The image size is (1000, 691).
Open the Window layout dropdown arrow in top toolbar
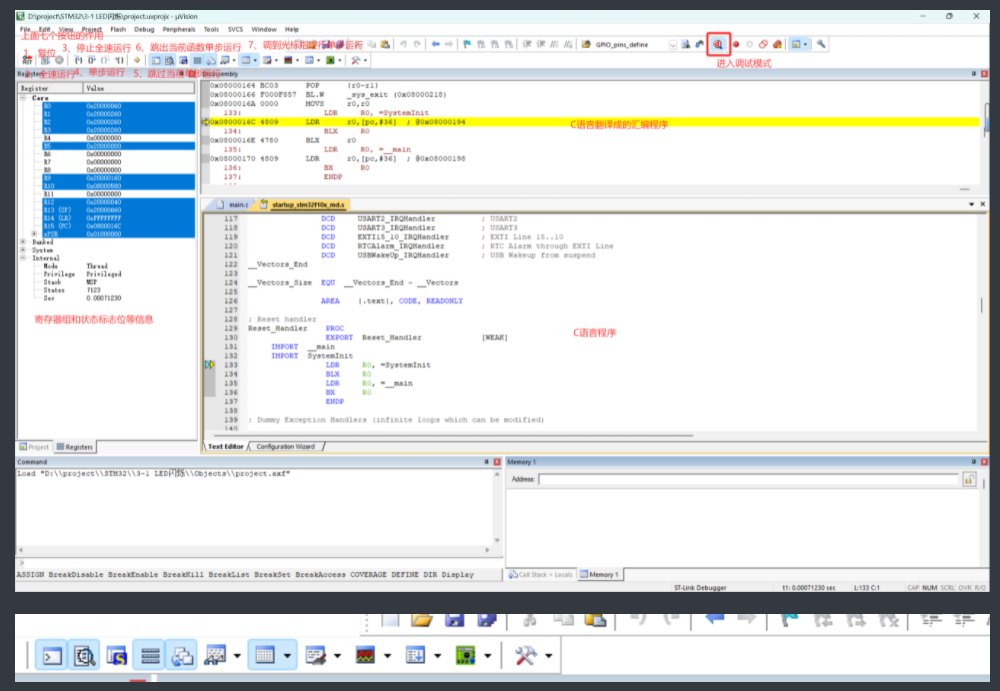(x=805, y=44)
